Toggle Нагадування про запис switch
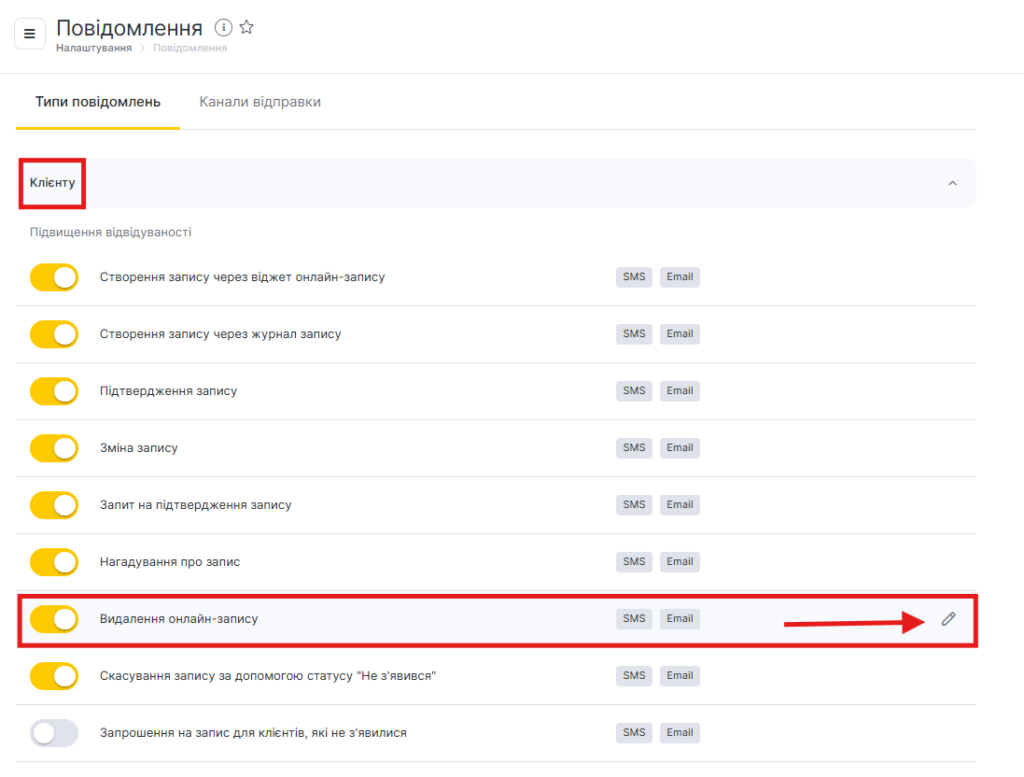1024x777 pixels. click(54, 562)
